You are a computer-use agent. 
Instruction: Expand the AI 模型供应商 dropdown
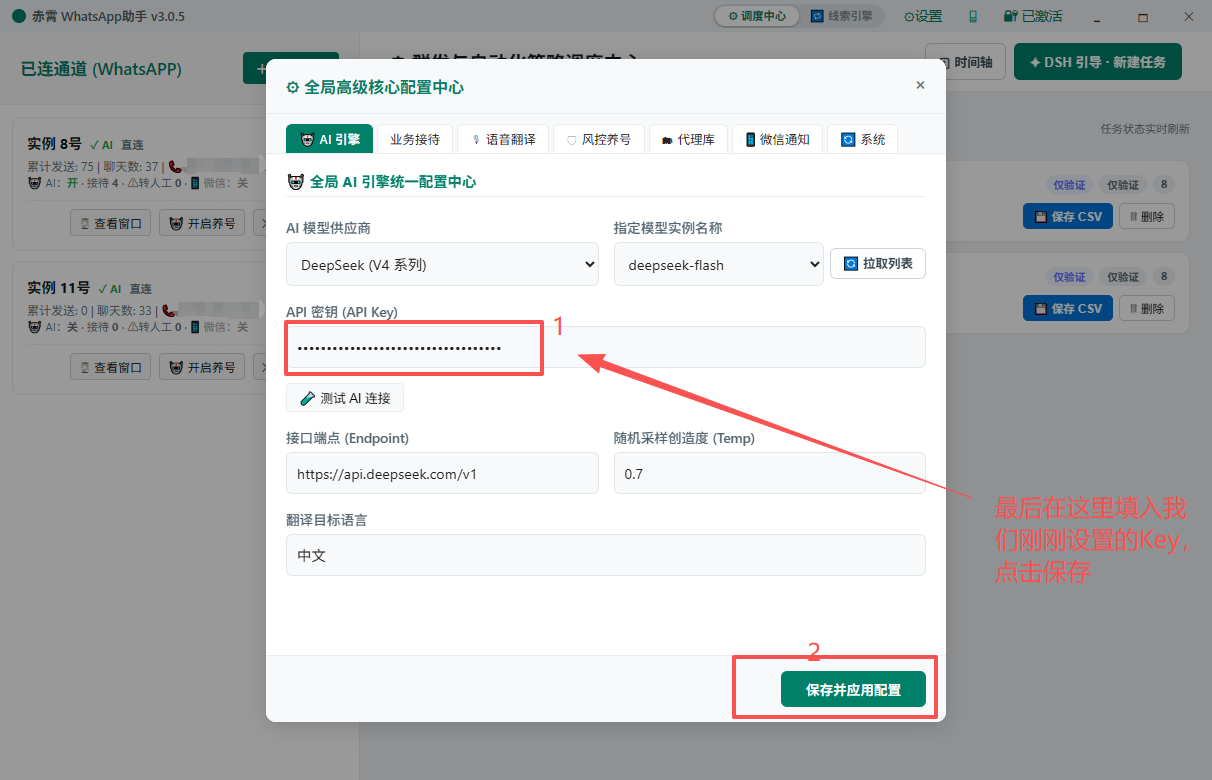(442, 264)
